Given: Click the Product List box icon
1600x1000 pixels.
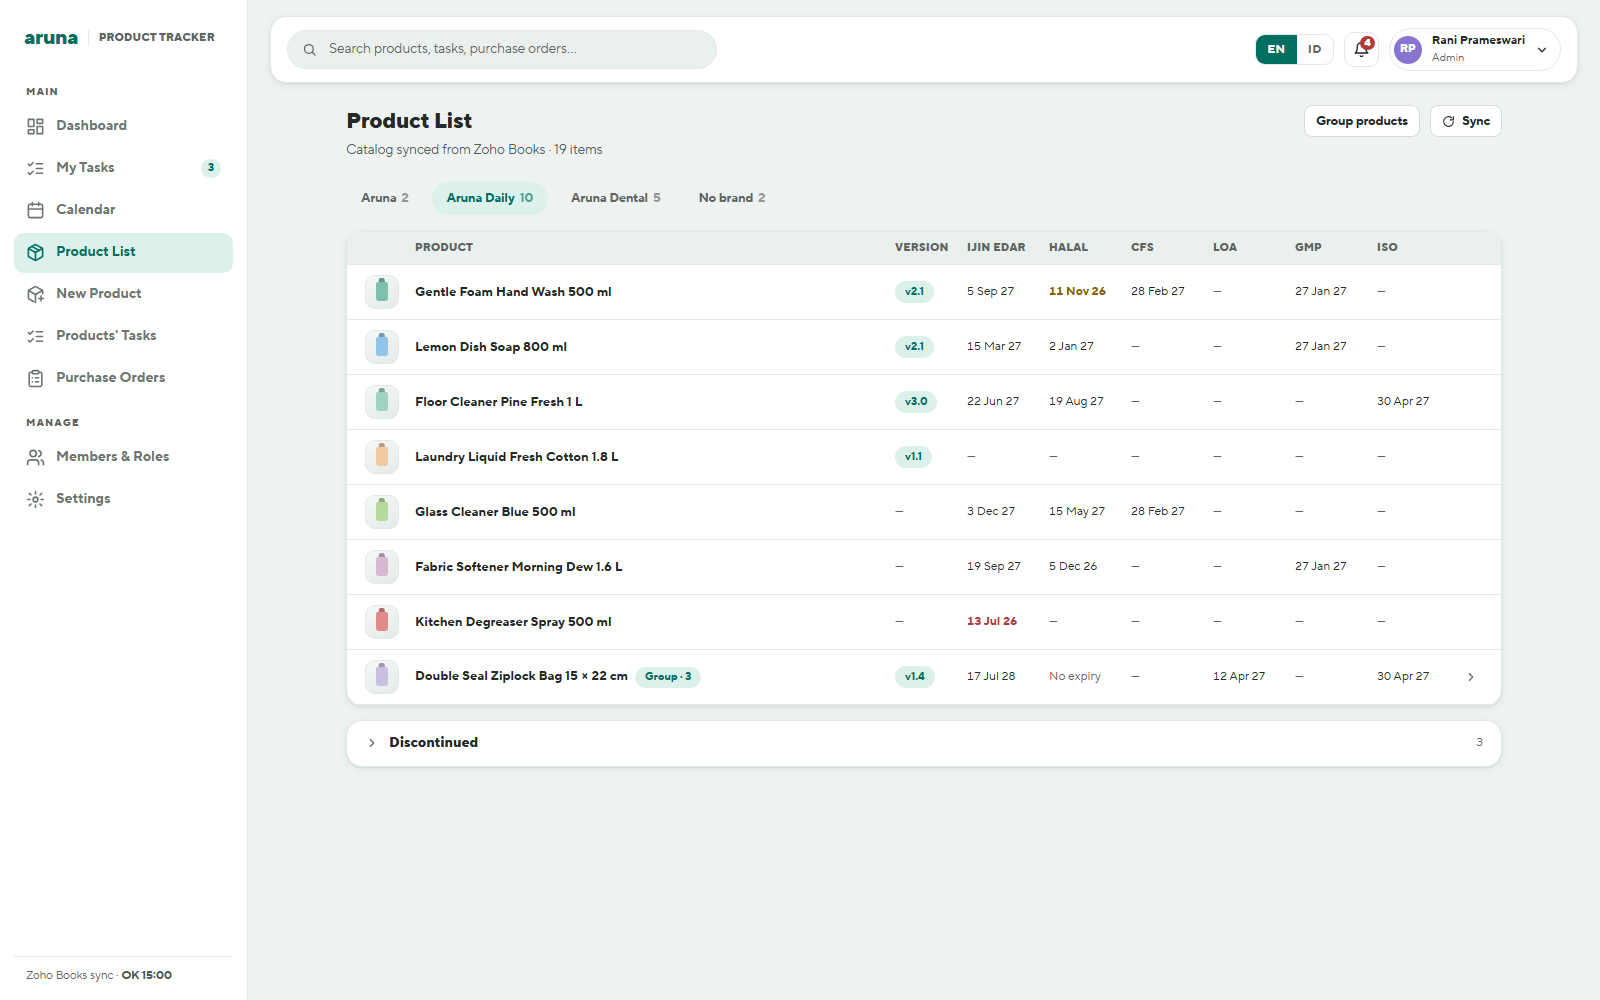Looking at the screenshot, I should click(x=36, y=252).
